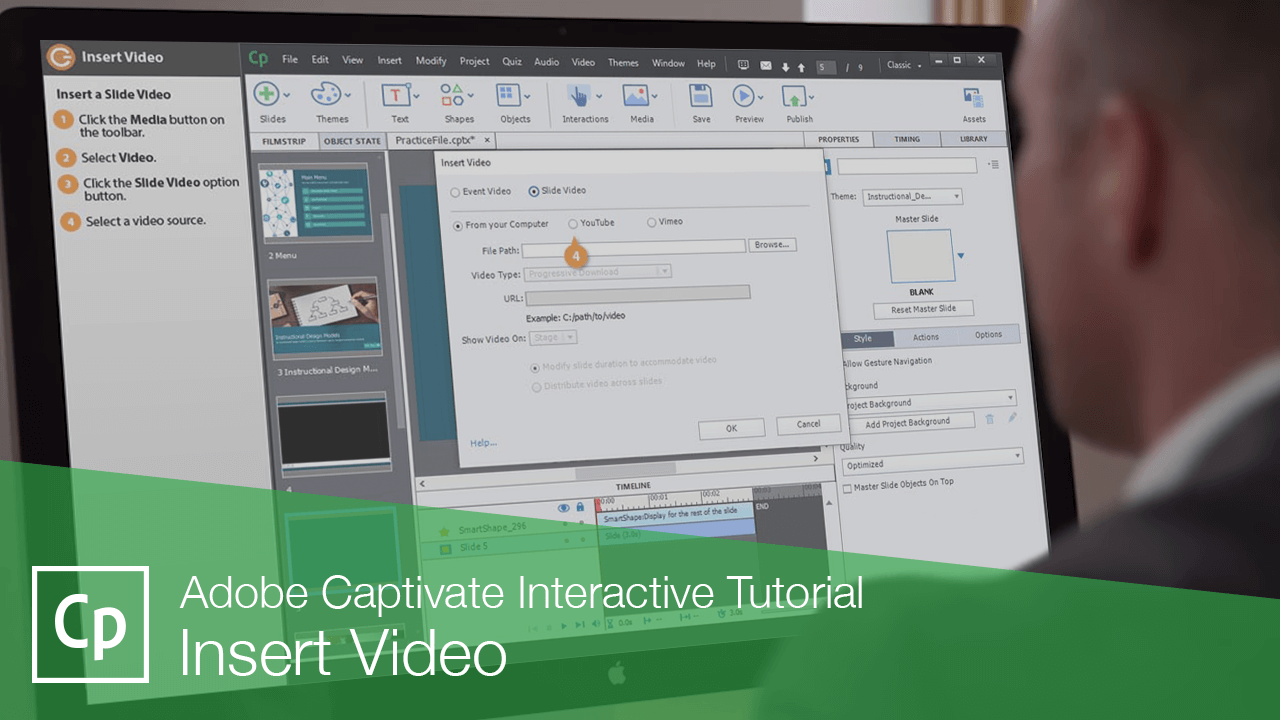Select the Shapes icon
The image size is (1280, 720).
click(452, 95)
